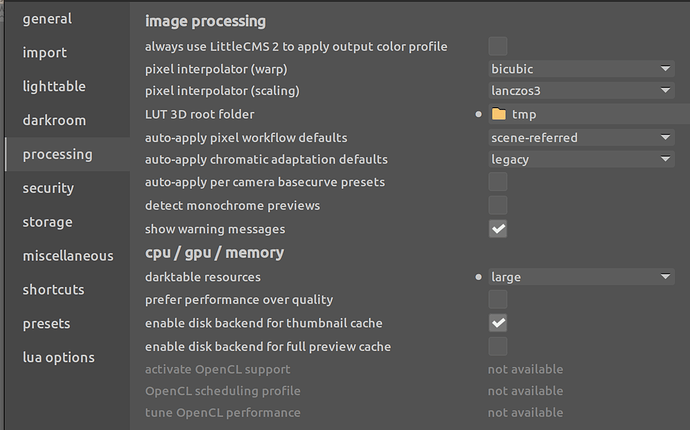This screenshot has width=690, height=430.
Task: Switch to the general tab
Action: click(48, 19)
